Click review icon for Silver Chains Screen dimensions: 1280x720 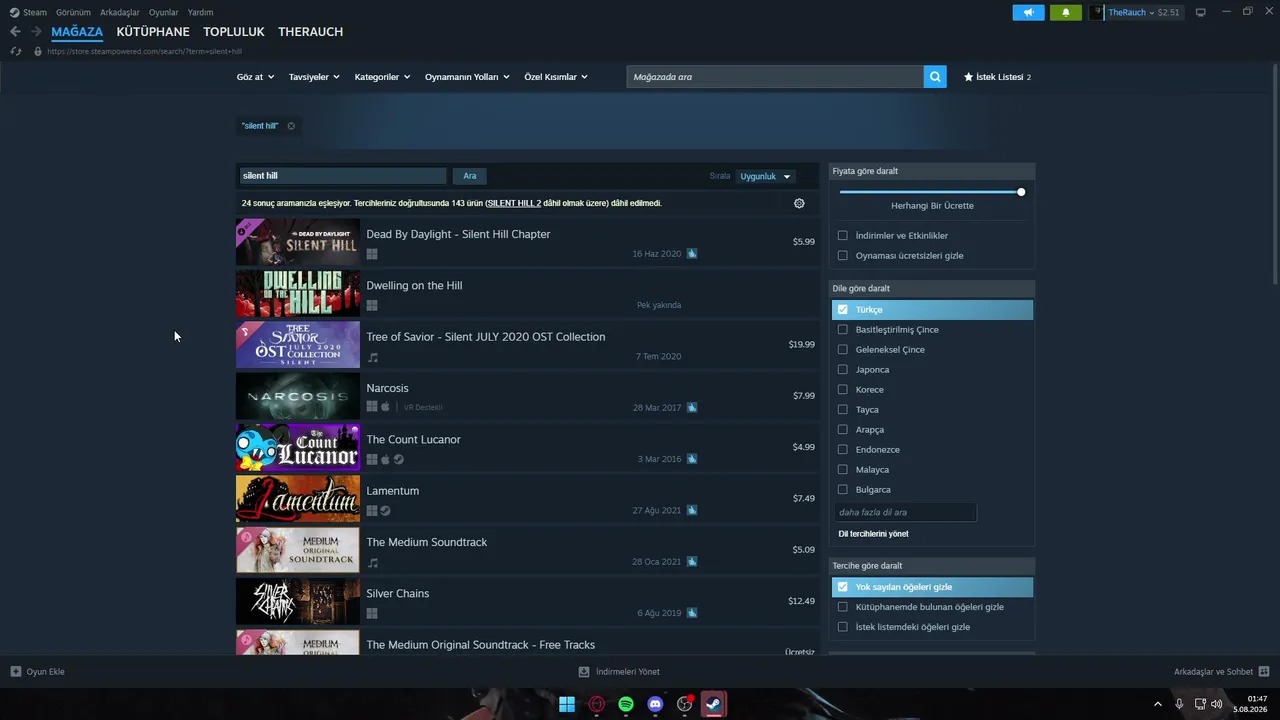[692, 613]
